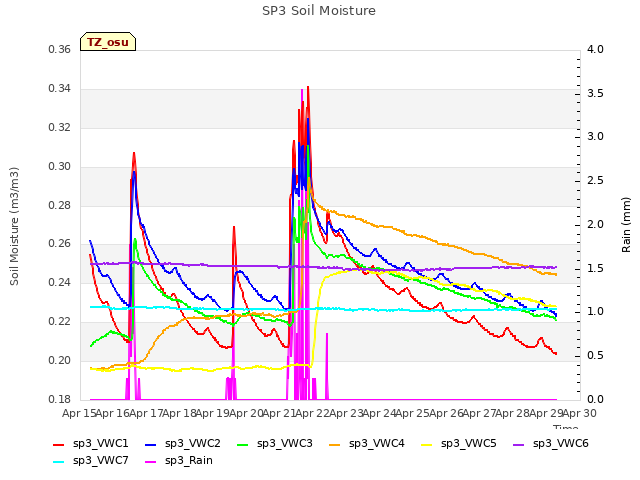
Task: Click the 0.24 left axis tick label
Action: pos(59,282)
